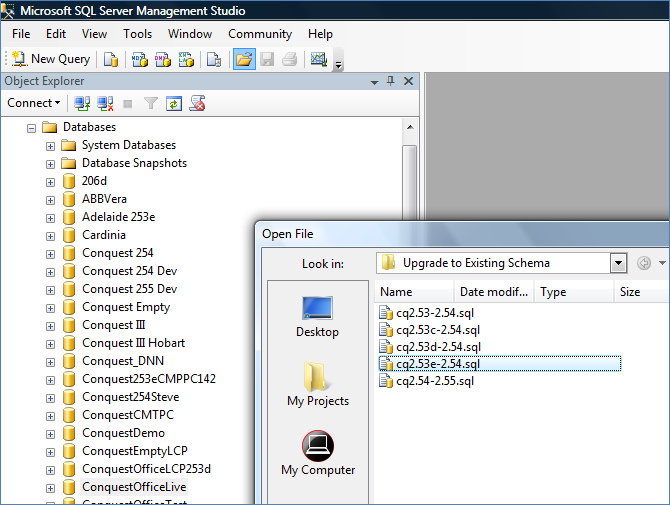Click the SQL Server Compact Query icon
The width and height of the screenshot is (670, 505).
coord(214,59)
